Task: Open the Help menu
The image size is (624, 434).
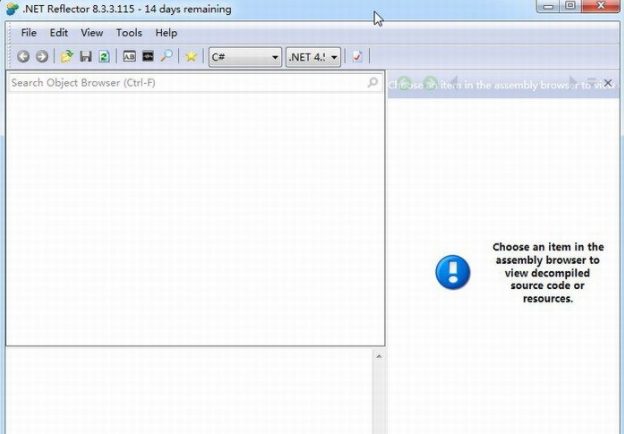Action: tap(166, 33)
